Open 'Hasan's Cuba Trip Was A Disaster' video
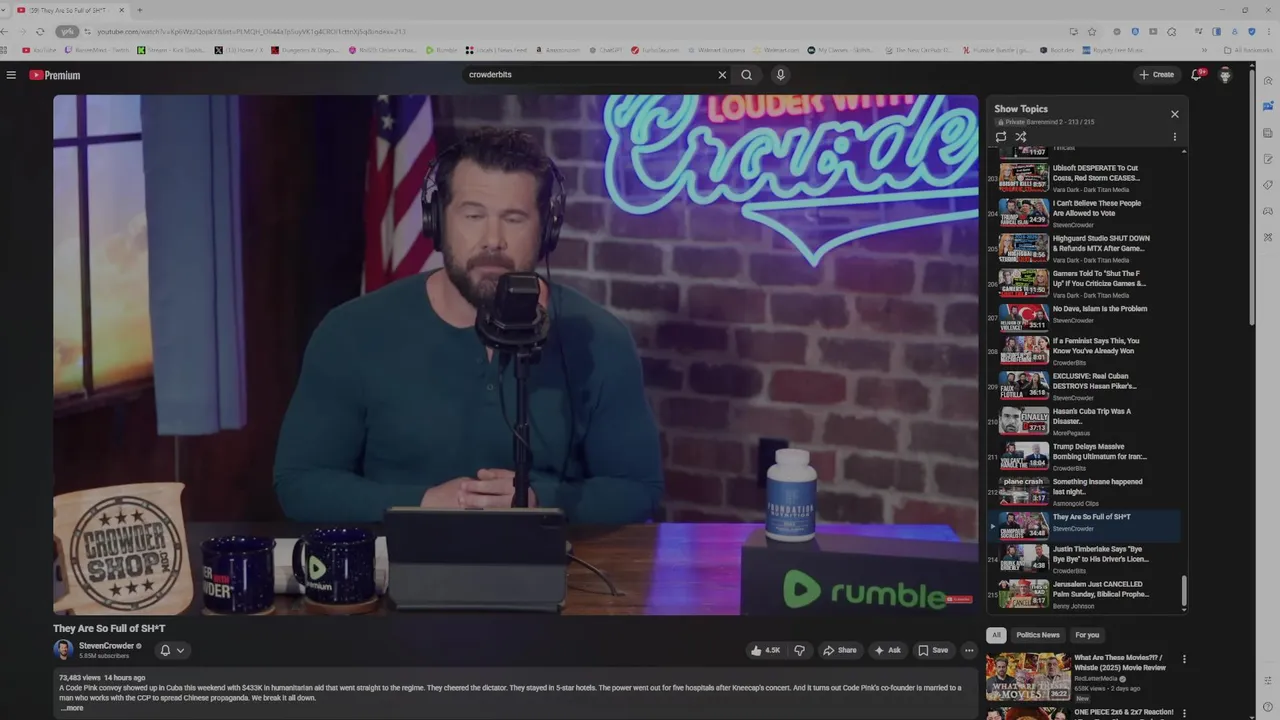The height and width of the screenshot is (720, 1280). [1084, 421]
